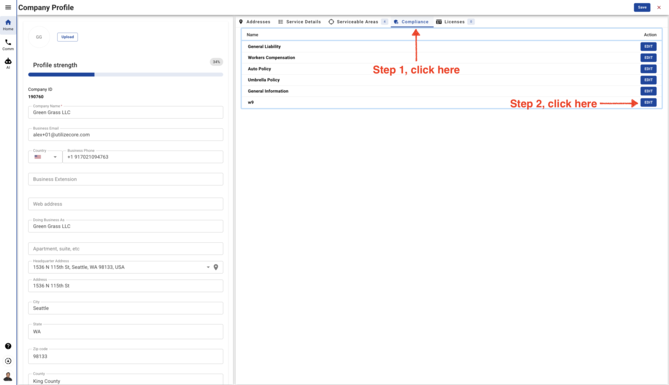Click the General Information row name
Viewport: 669px width, 385px height.
(x=268, y=91)
